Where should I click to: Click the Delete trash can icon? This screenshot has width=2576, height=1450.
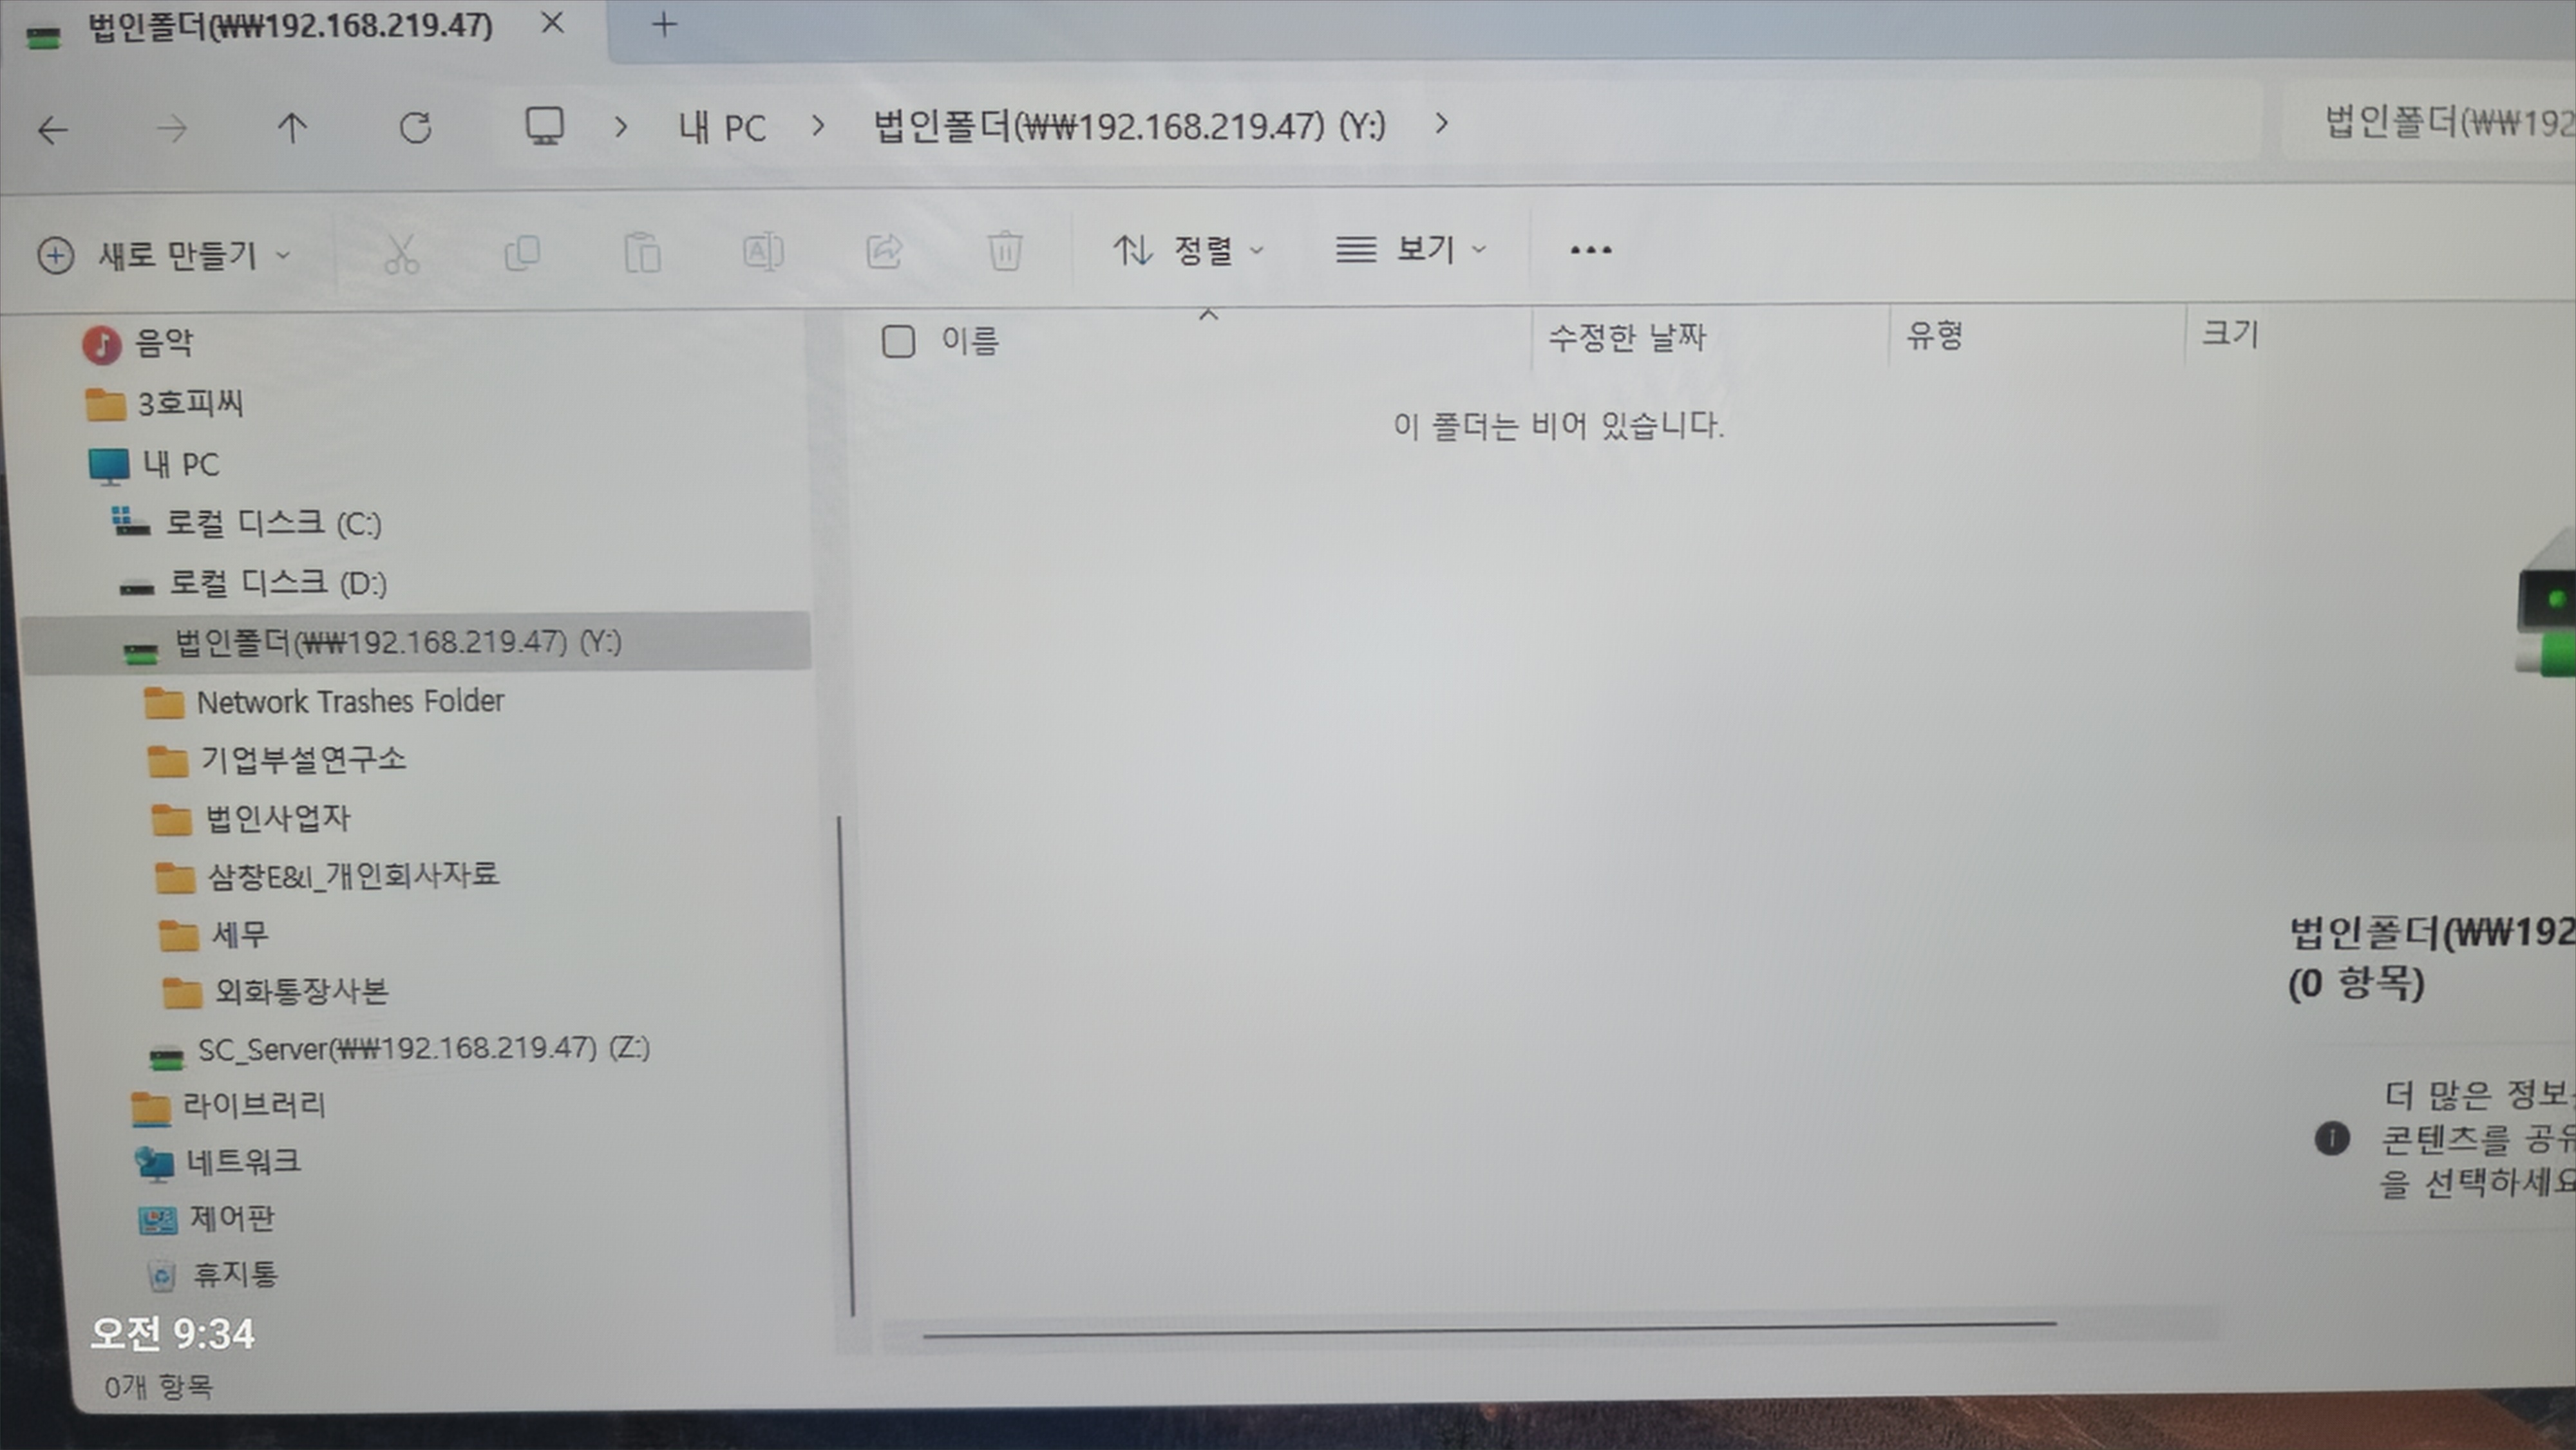[x=1004, y=251]
